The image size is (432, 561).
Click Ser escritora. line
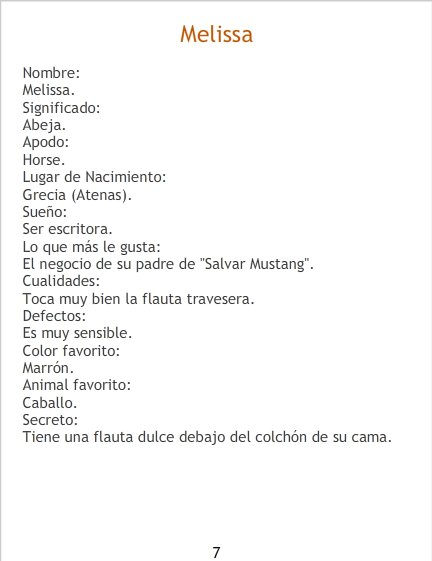click(x=67, y=229)
